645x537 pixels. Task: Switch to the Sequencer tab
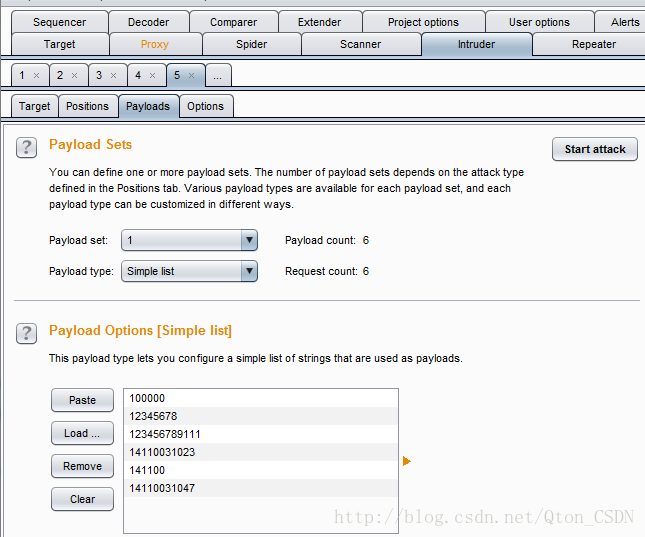tap(60, 22)
